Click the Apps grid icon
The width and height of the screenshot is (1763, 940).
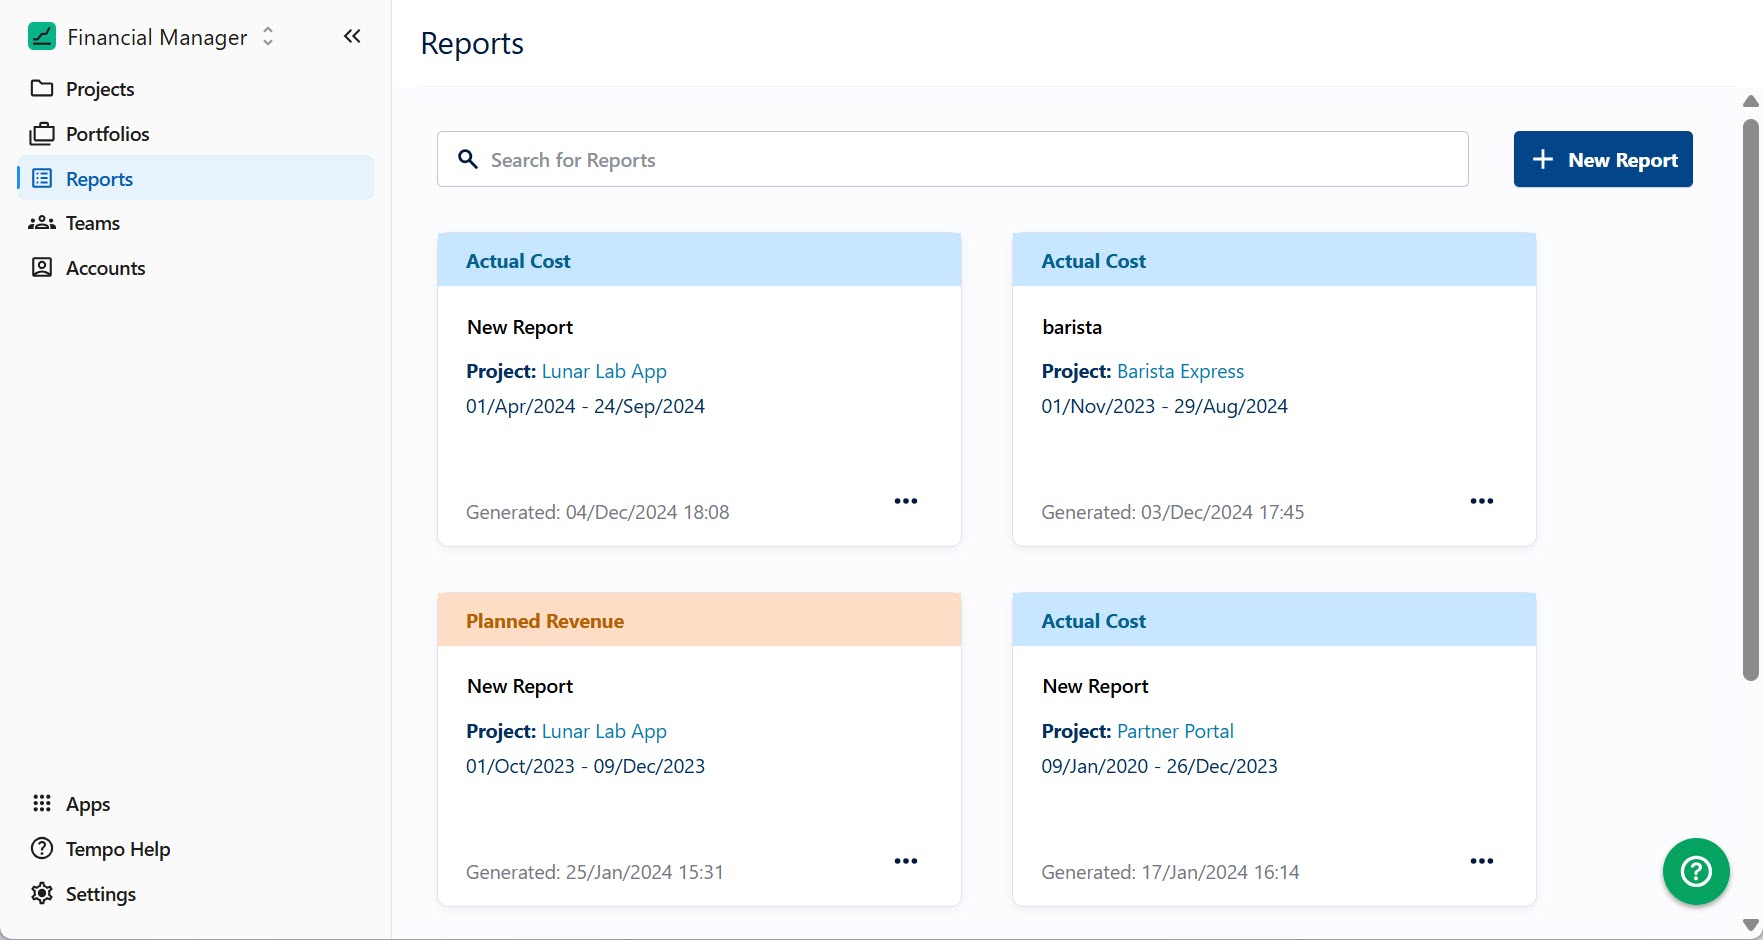point(41,804)
